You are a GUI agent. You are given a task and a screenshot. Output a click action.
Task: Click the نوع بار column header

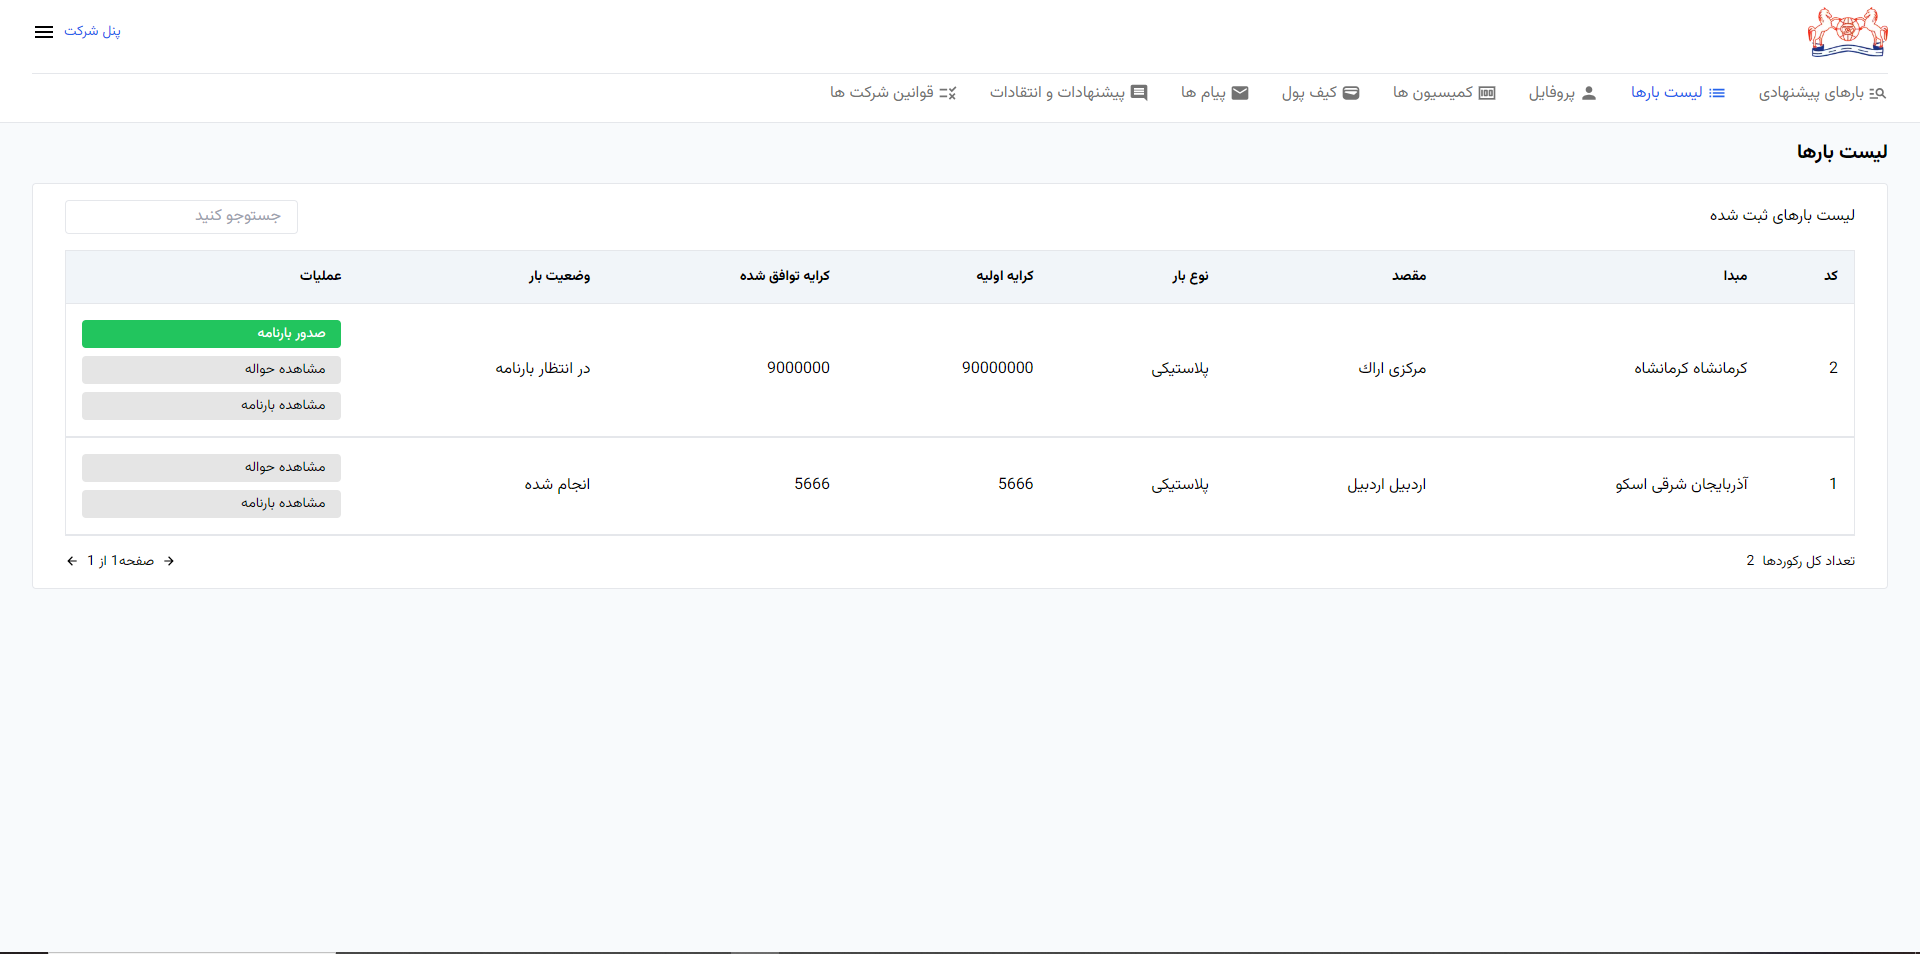click(1190, 276)
